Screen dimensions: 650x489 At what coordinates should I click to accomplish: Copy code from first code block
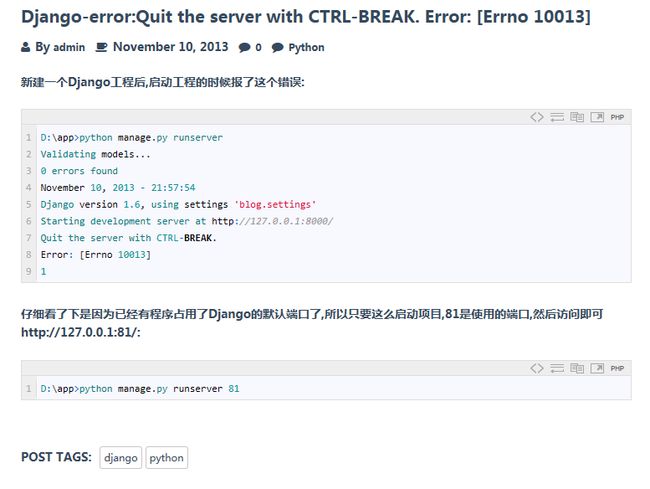coord(577,117)
